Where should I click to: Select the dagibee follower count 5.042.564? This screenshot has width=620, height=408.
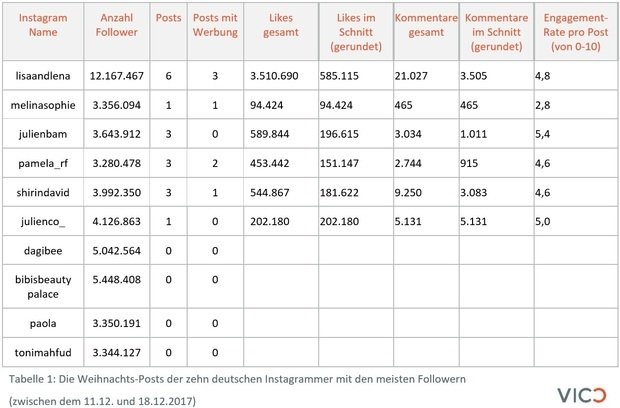117,251
